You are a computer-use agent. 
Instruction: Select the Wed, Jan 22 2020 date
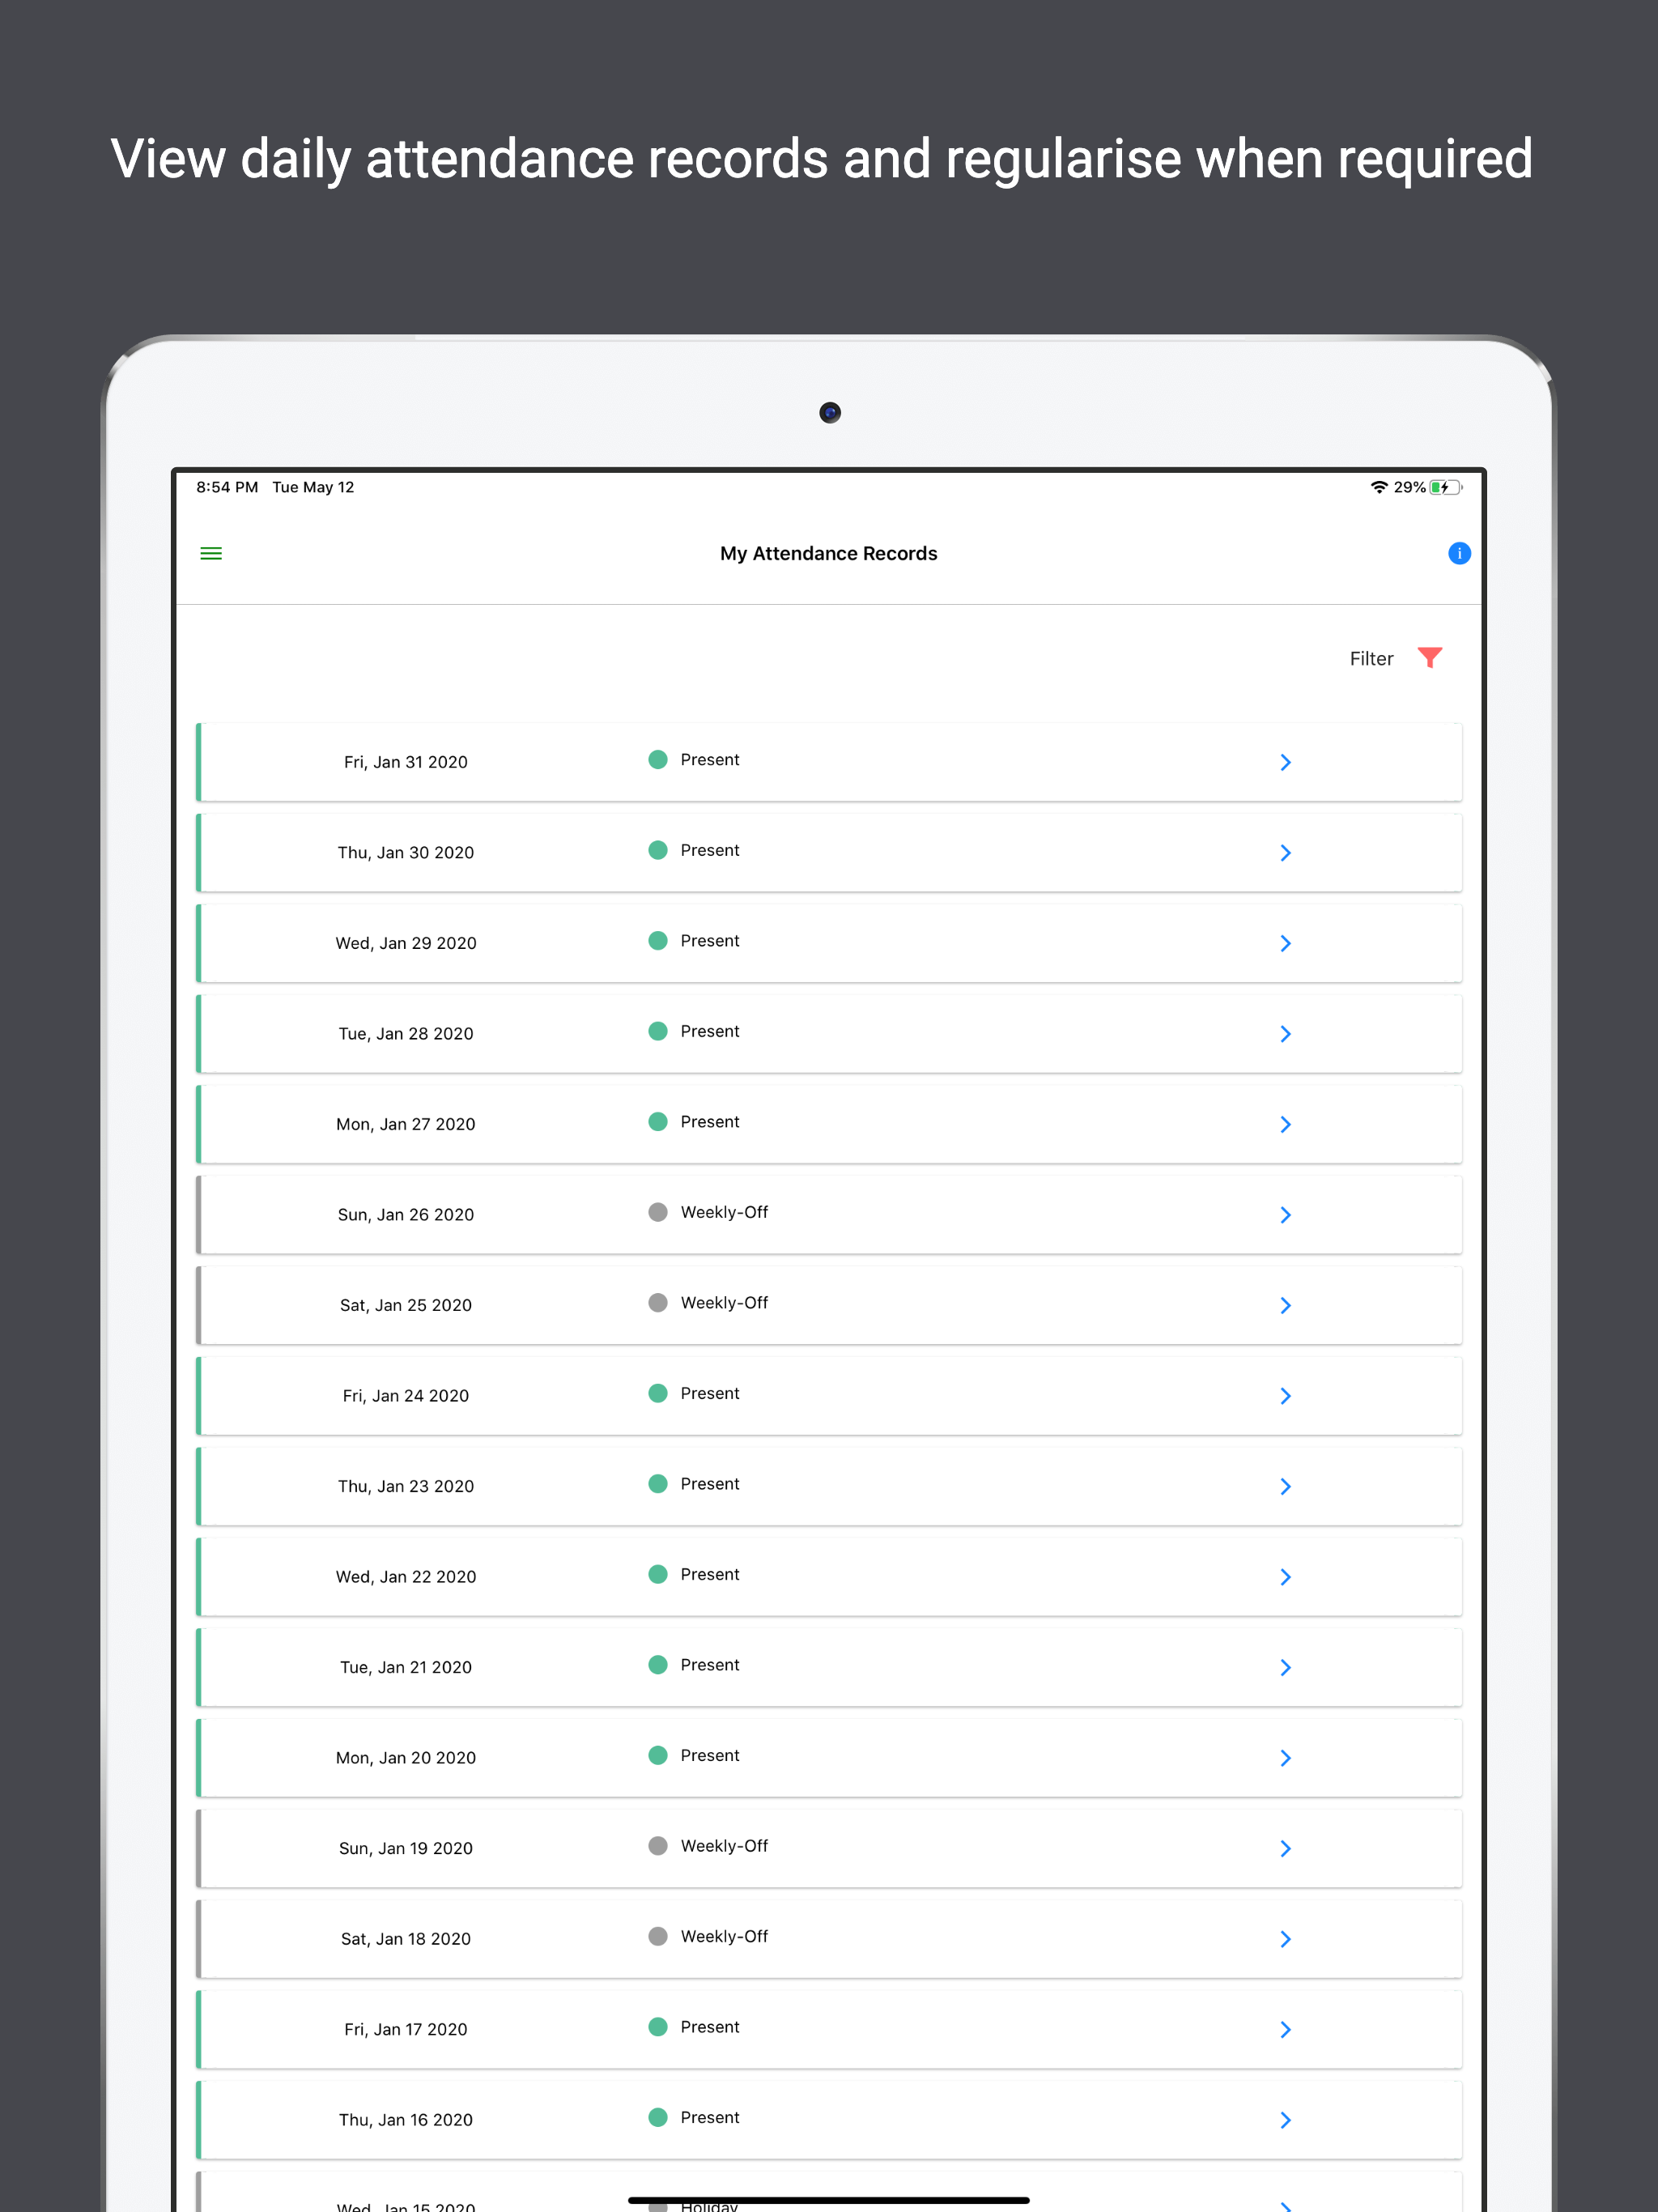coord(406,1577)
